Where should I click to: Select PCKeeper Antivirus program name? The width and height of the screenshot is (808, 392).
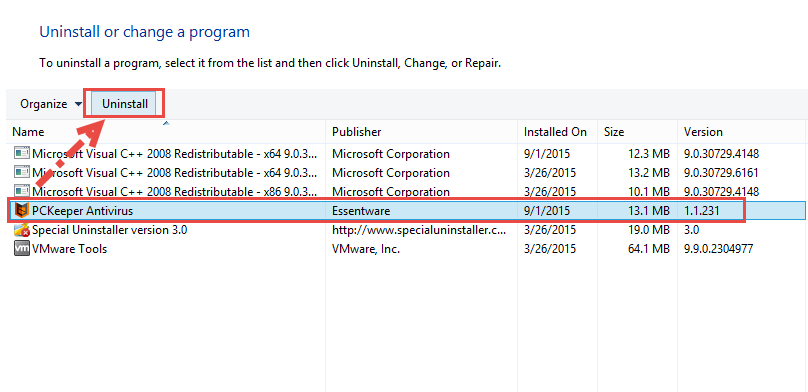pyautogui.click(x=82, y=211)
